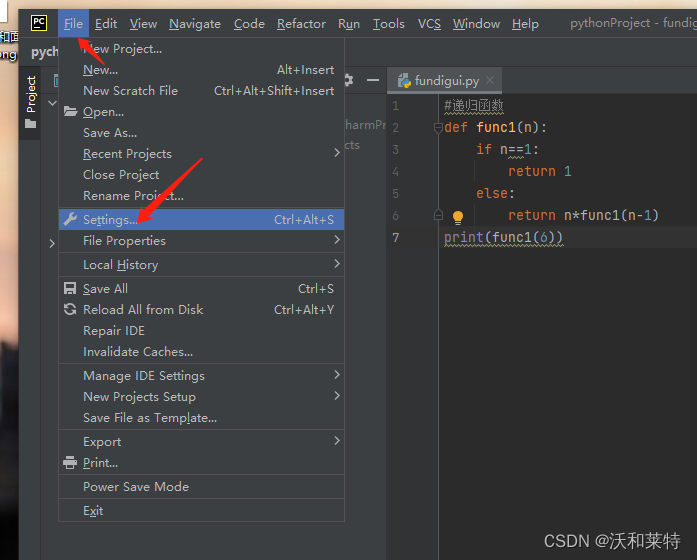Viewport: 697px width, 560px height.
Task: Click the print(func1(6)) code line
Action: coord(503,238)
